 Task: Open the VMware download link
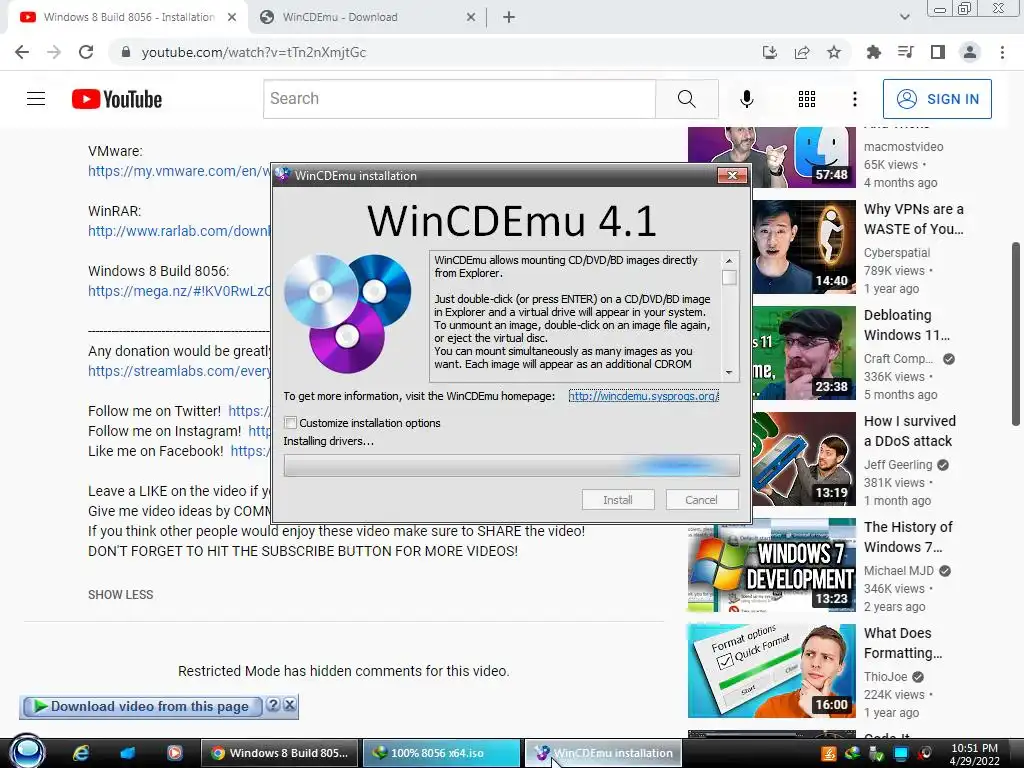pos(180,171)
